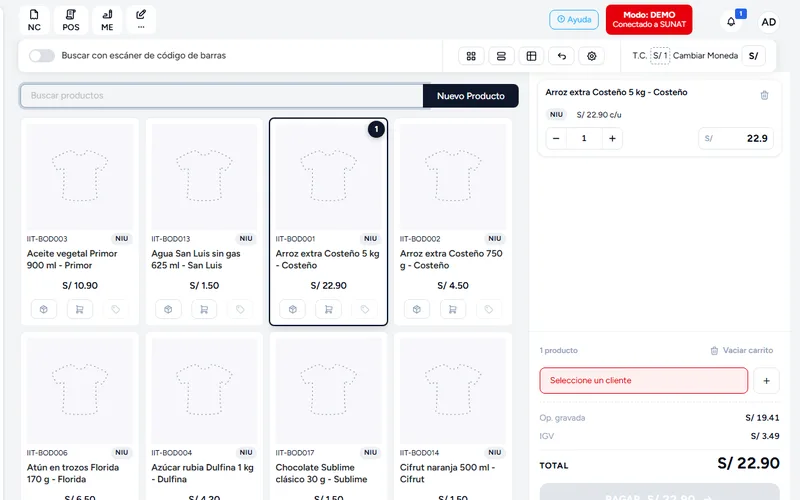800x500 pixels.
Task: Open the Seleccione un cliente dropdown
Action: tap(643, 381)
